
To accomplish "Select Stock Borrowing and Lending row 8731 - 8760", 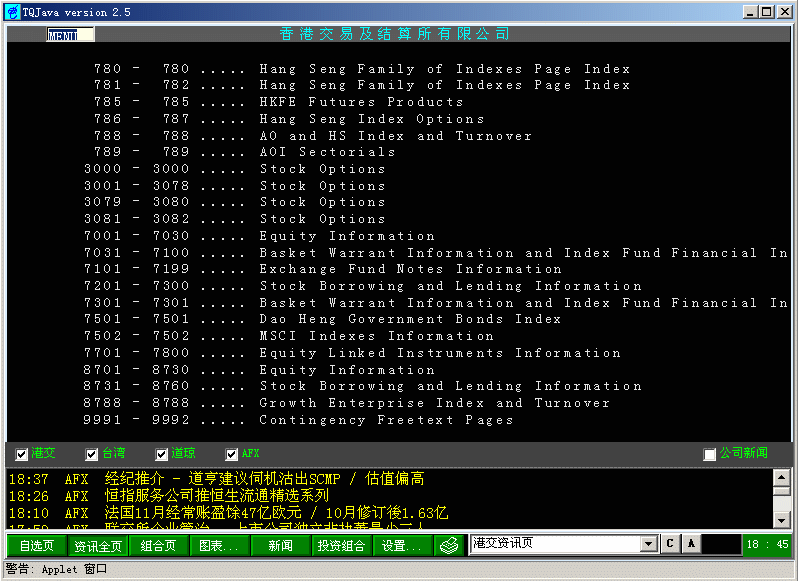I will [363, 386].
